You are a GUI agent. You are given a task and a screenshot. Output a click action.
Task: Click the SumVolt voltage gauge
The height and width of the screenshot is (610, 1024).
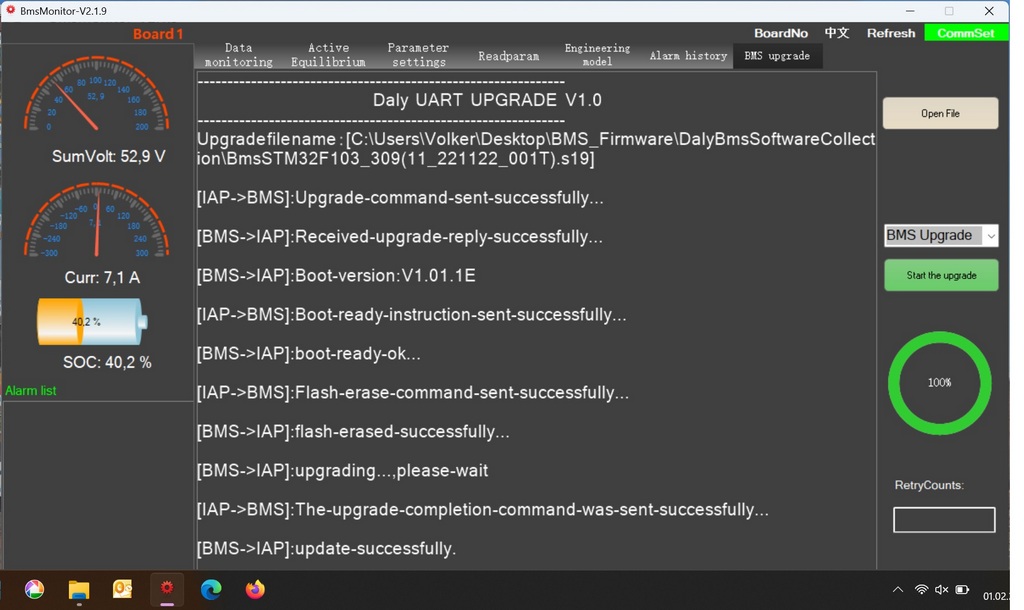click(96, 97)
